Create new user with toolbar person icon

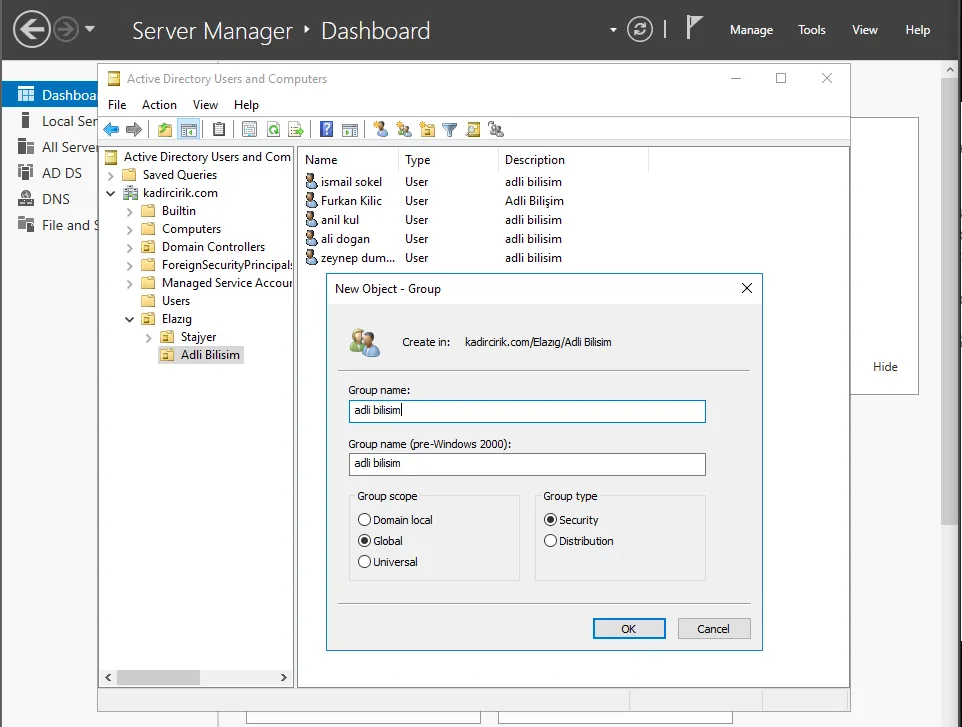tap(380, 129)
